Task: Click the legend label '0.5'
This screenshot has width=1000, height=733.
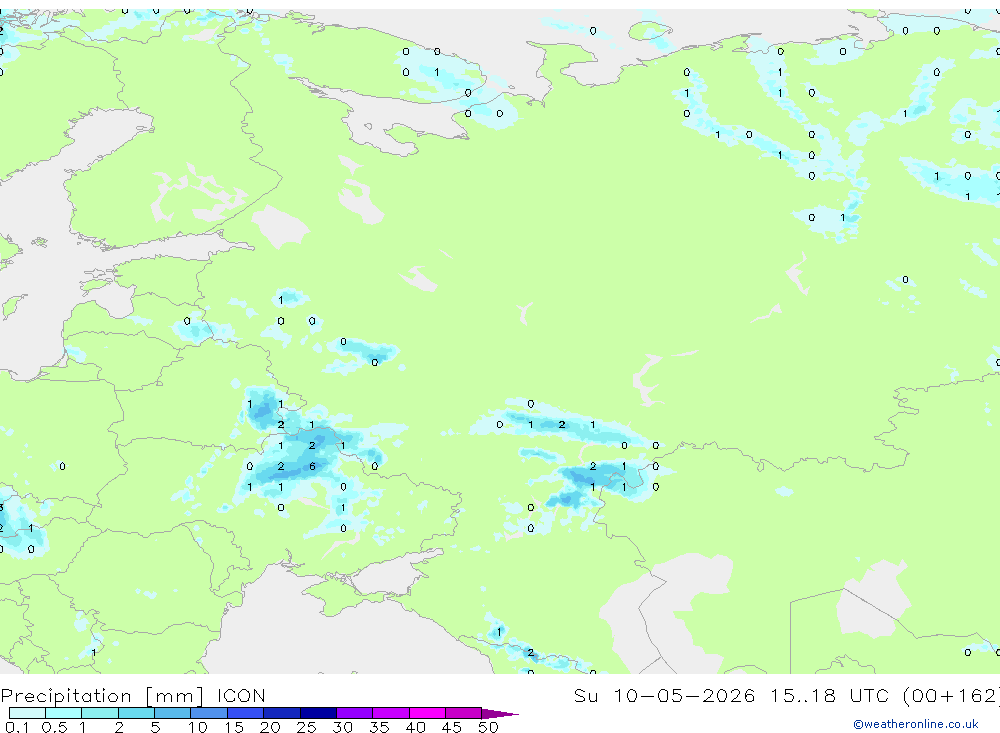Action: [54, 727]
